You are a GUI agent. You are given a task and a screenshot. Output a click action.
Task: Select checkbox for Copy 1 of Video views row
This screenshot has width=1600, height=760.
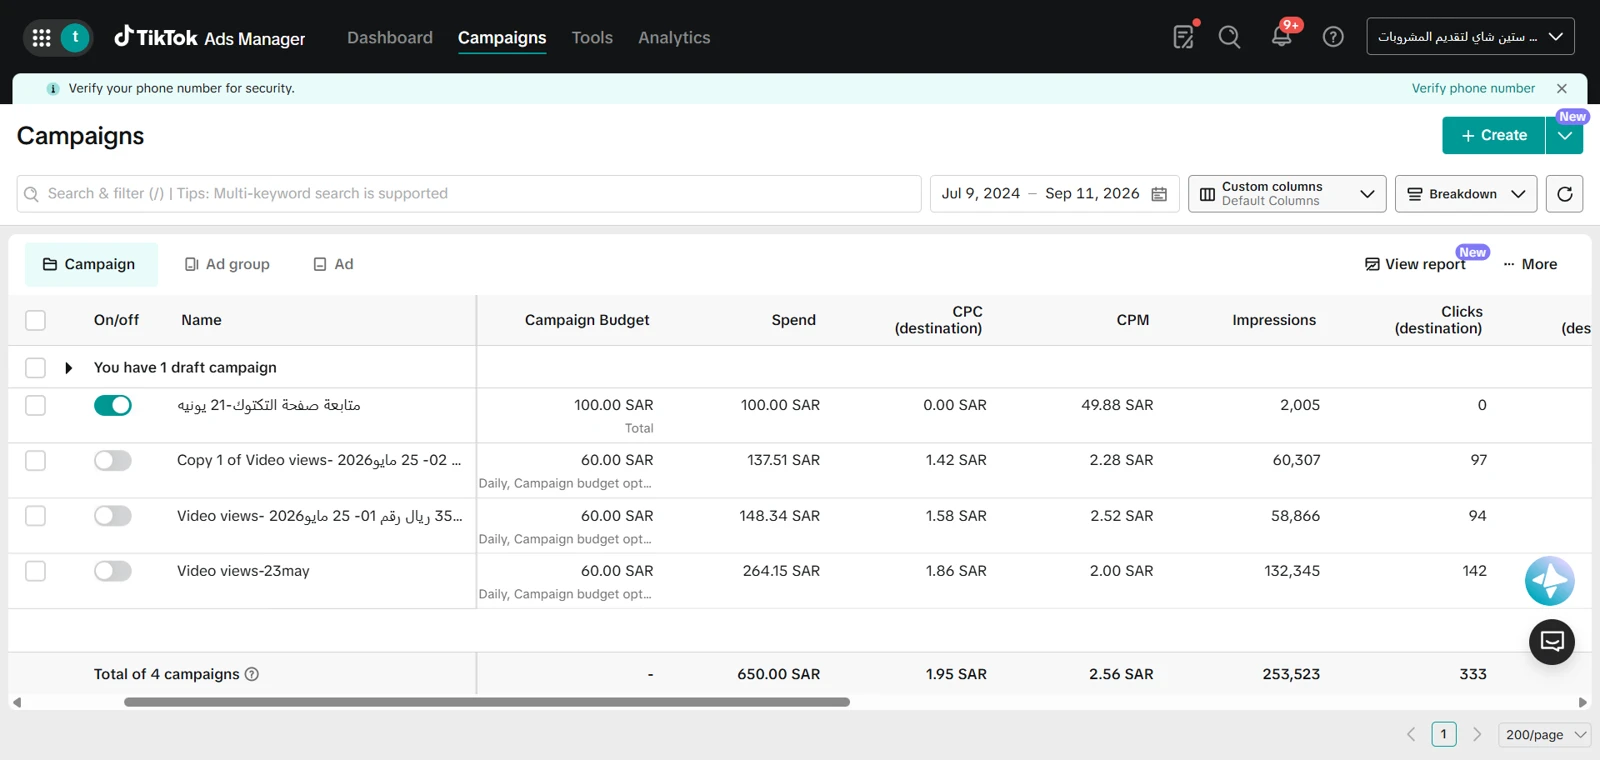click(x=35, y=460)
